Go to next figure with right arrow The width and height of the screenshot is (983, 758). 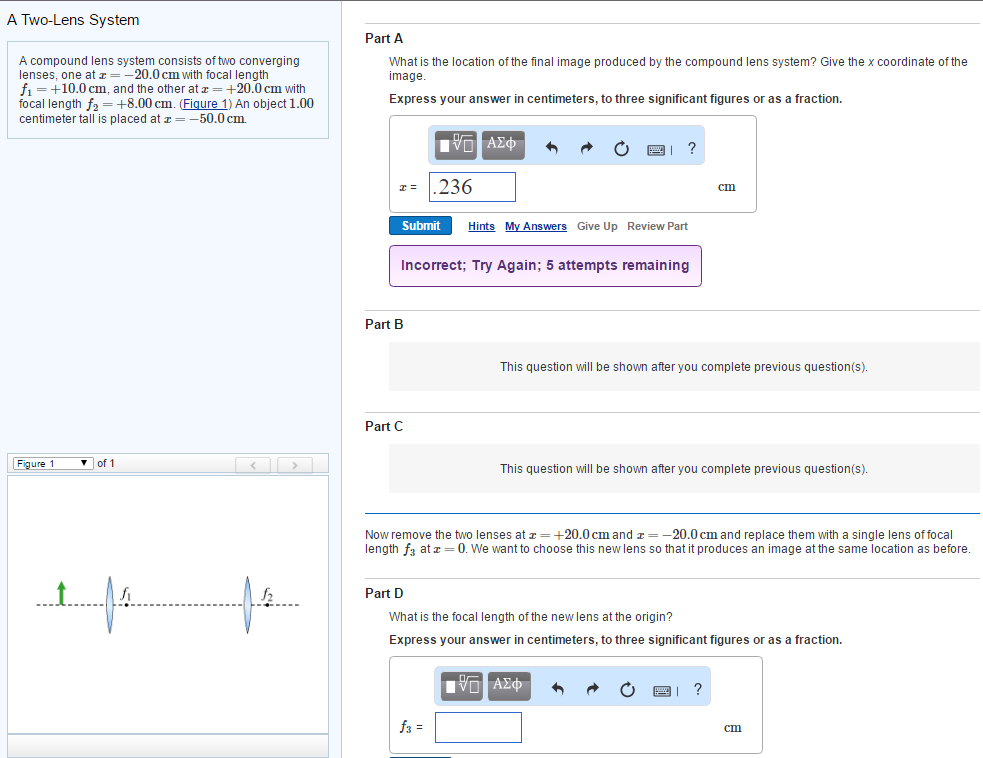point(294,464)
